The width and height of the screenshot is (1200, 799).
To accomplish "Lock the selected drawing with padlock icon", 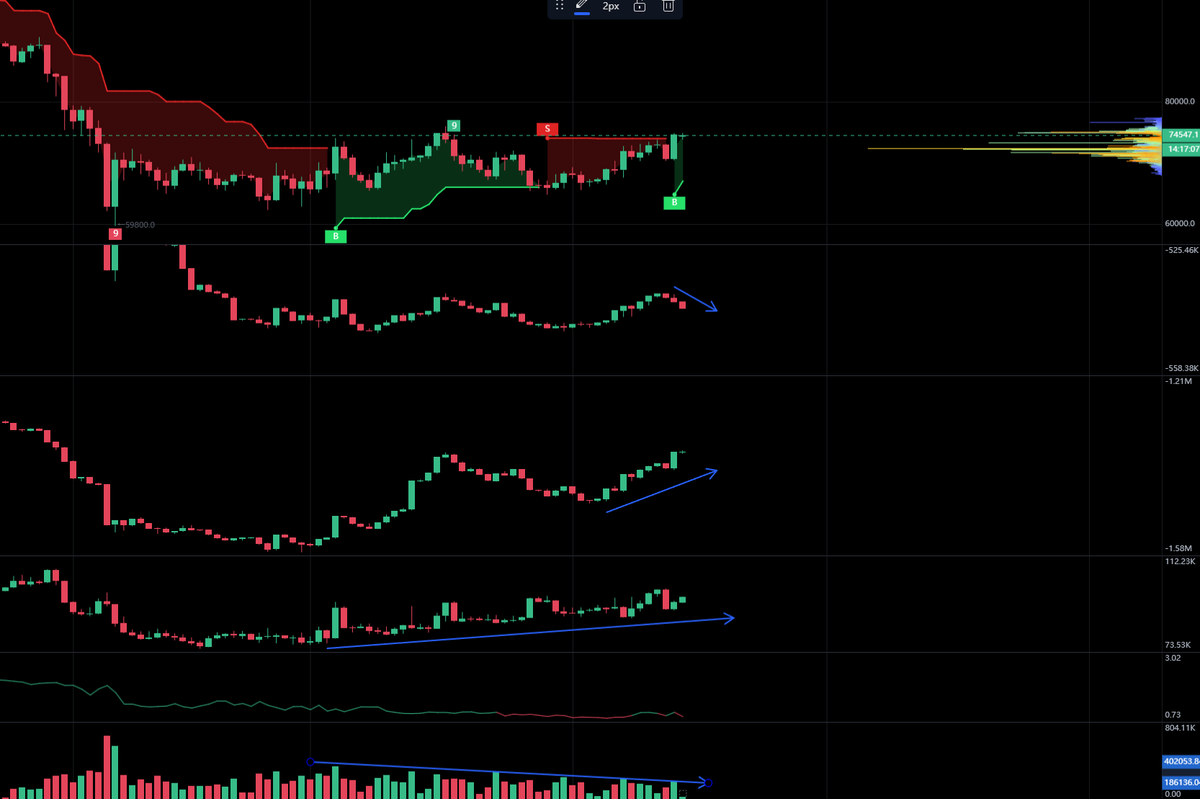I will 639,6.
